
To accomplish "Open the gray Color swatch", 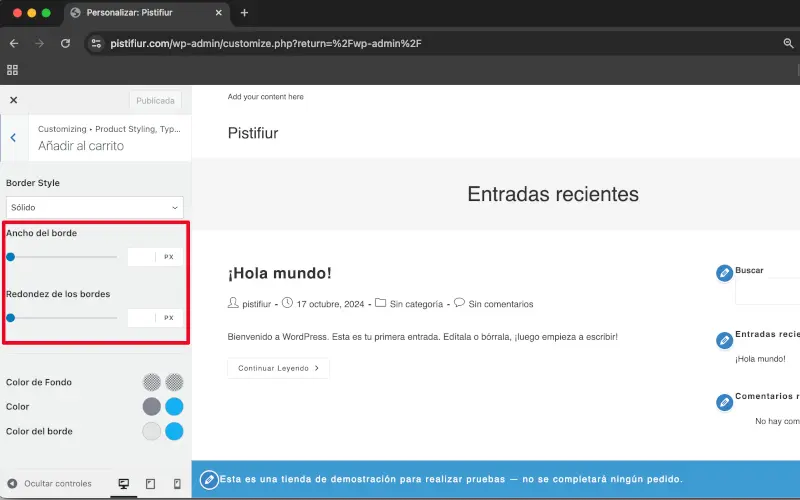I will click(152, 407).
